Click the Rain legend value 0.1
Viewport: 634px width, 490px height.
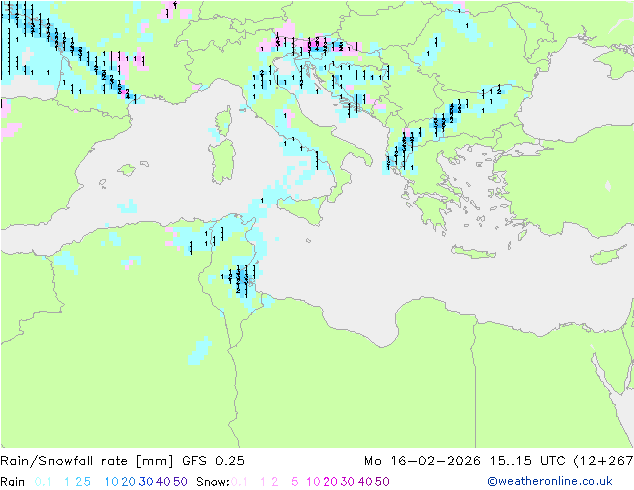pyautogui.click(x=43, y=482)
